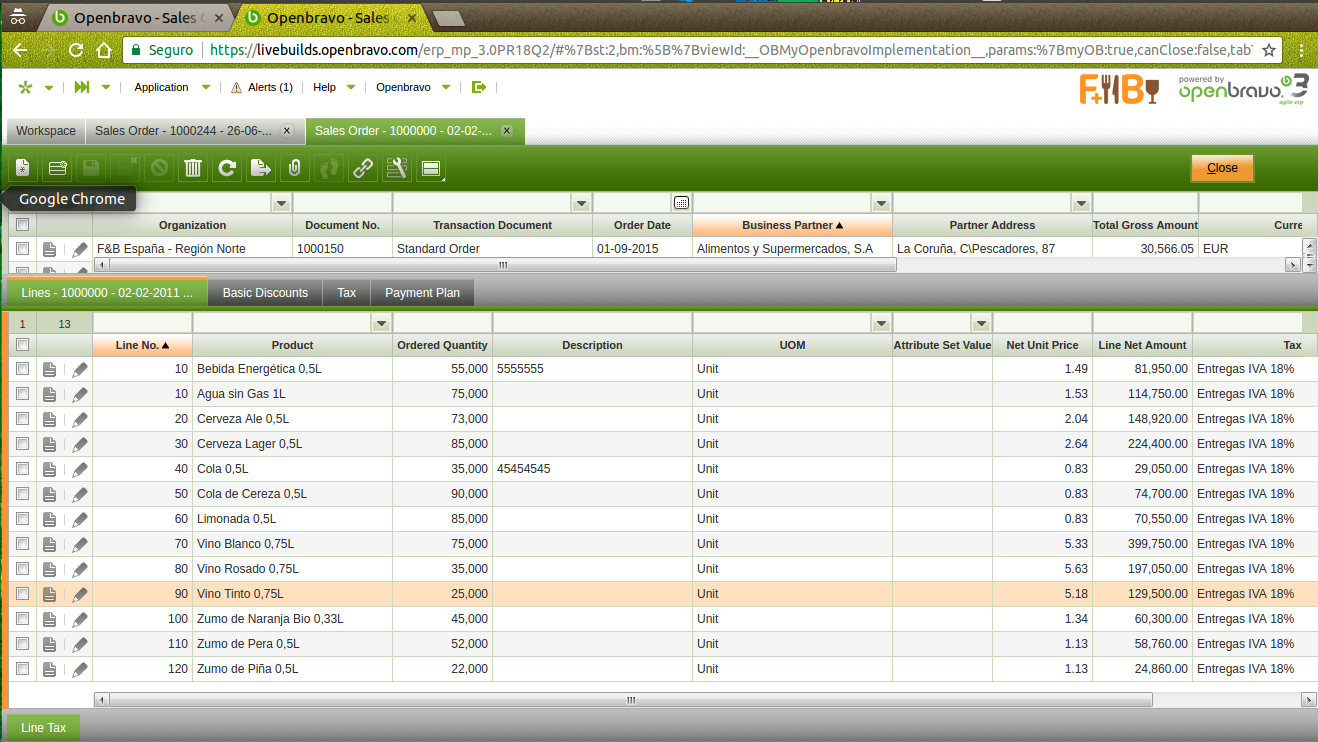Click the Export to spreadsheet toolbar icon

261,168
